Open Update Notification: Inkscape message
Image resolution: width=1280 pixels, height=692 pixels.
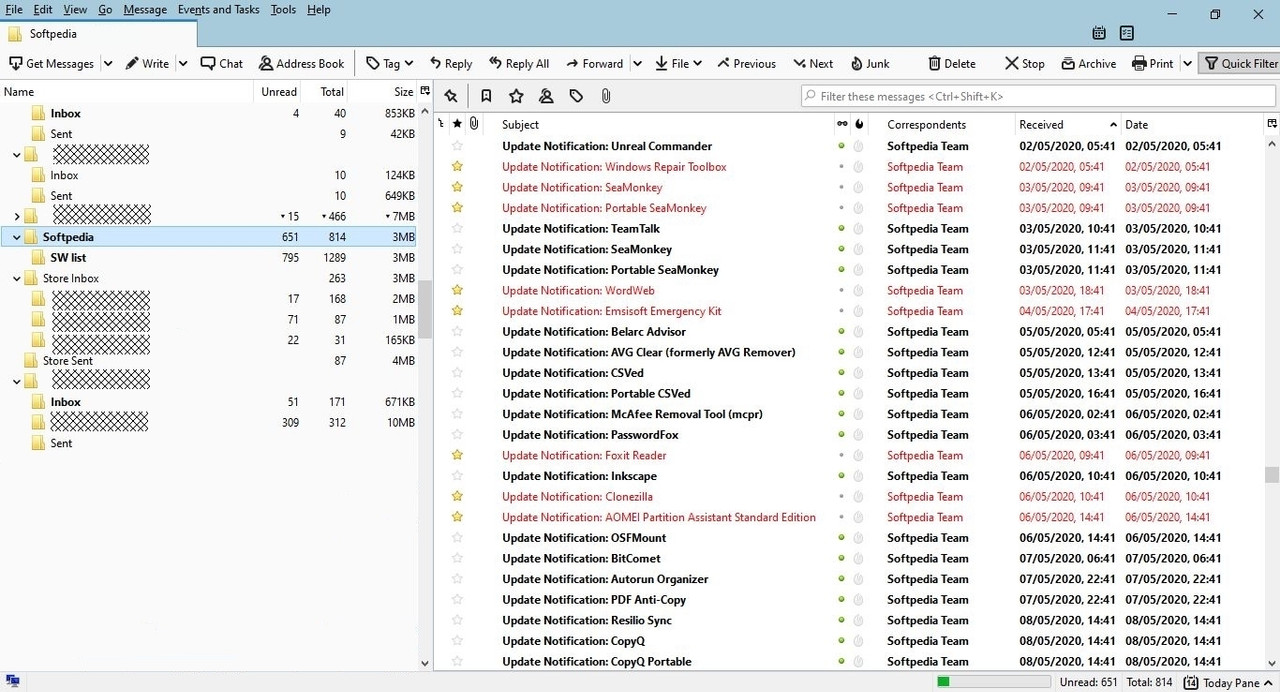(x=581, y=475)
